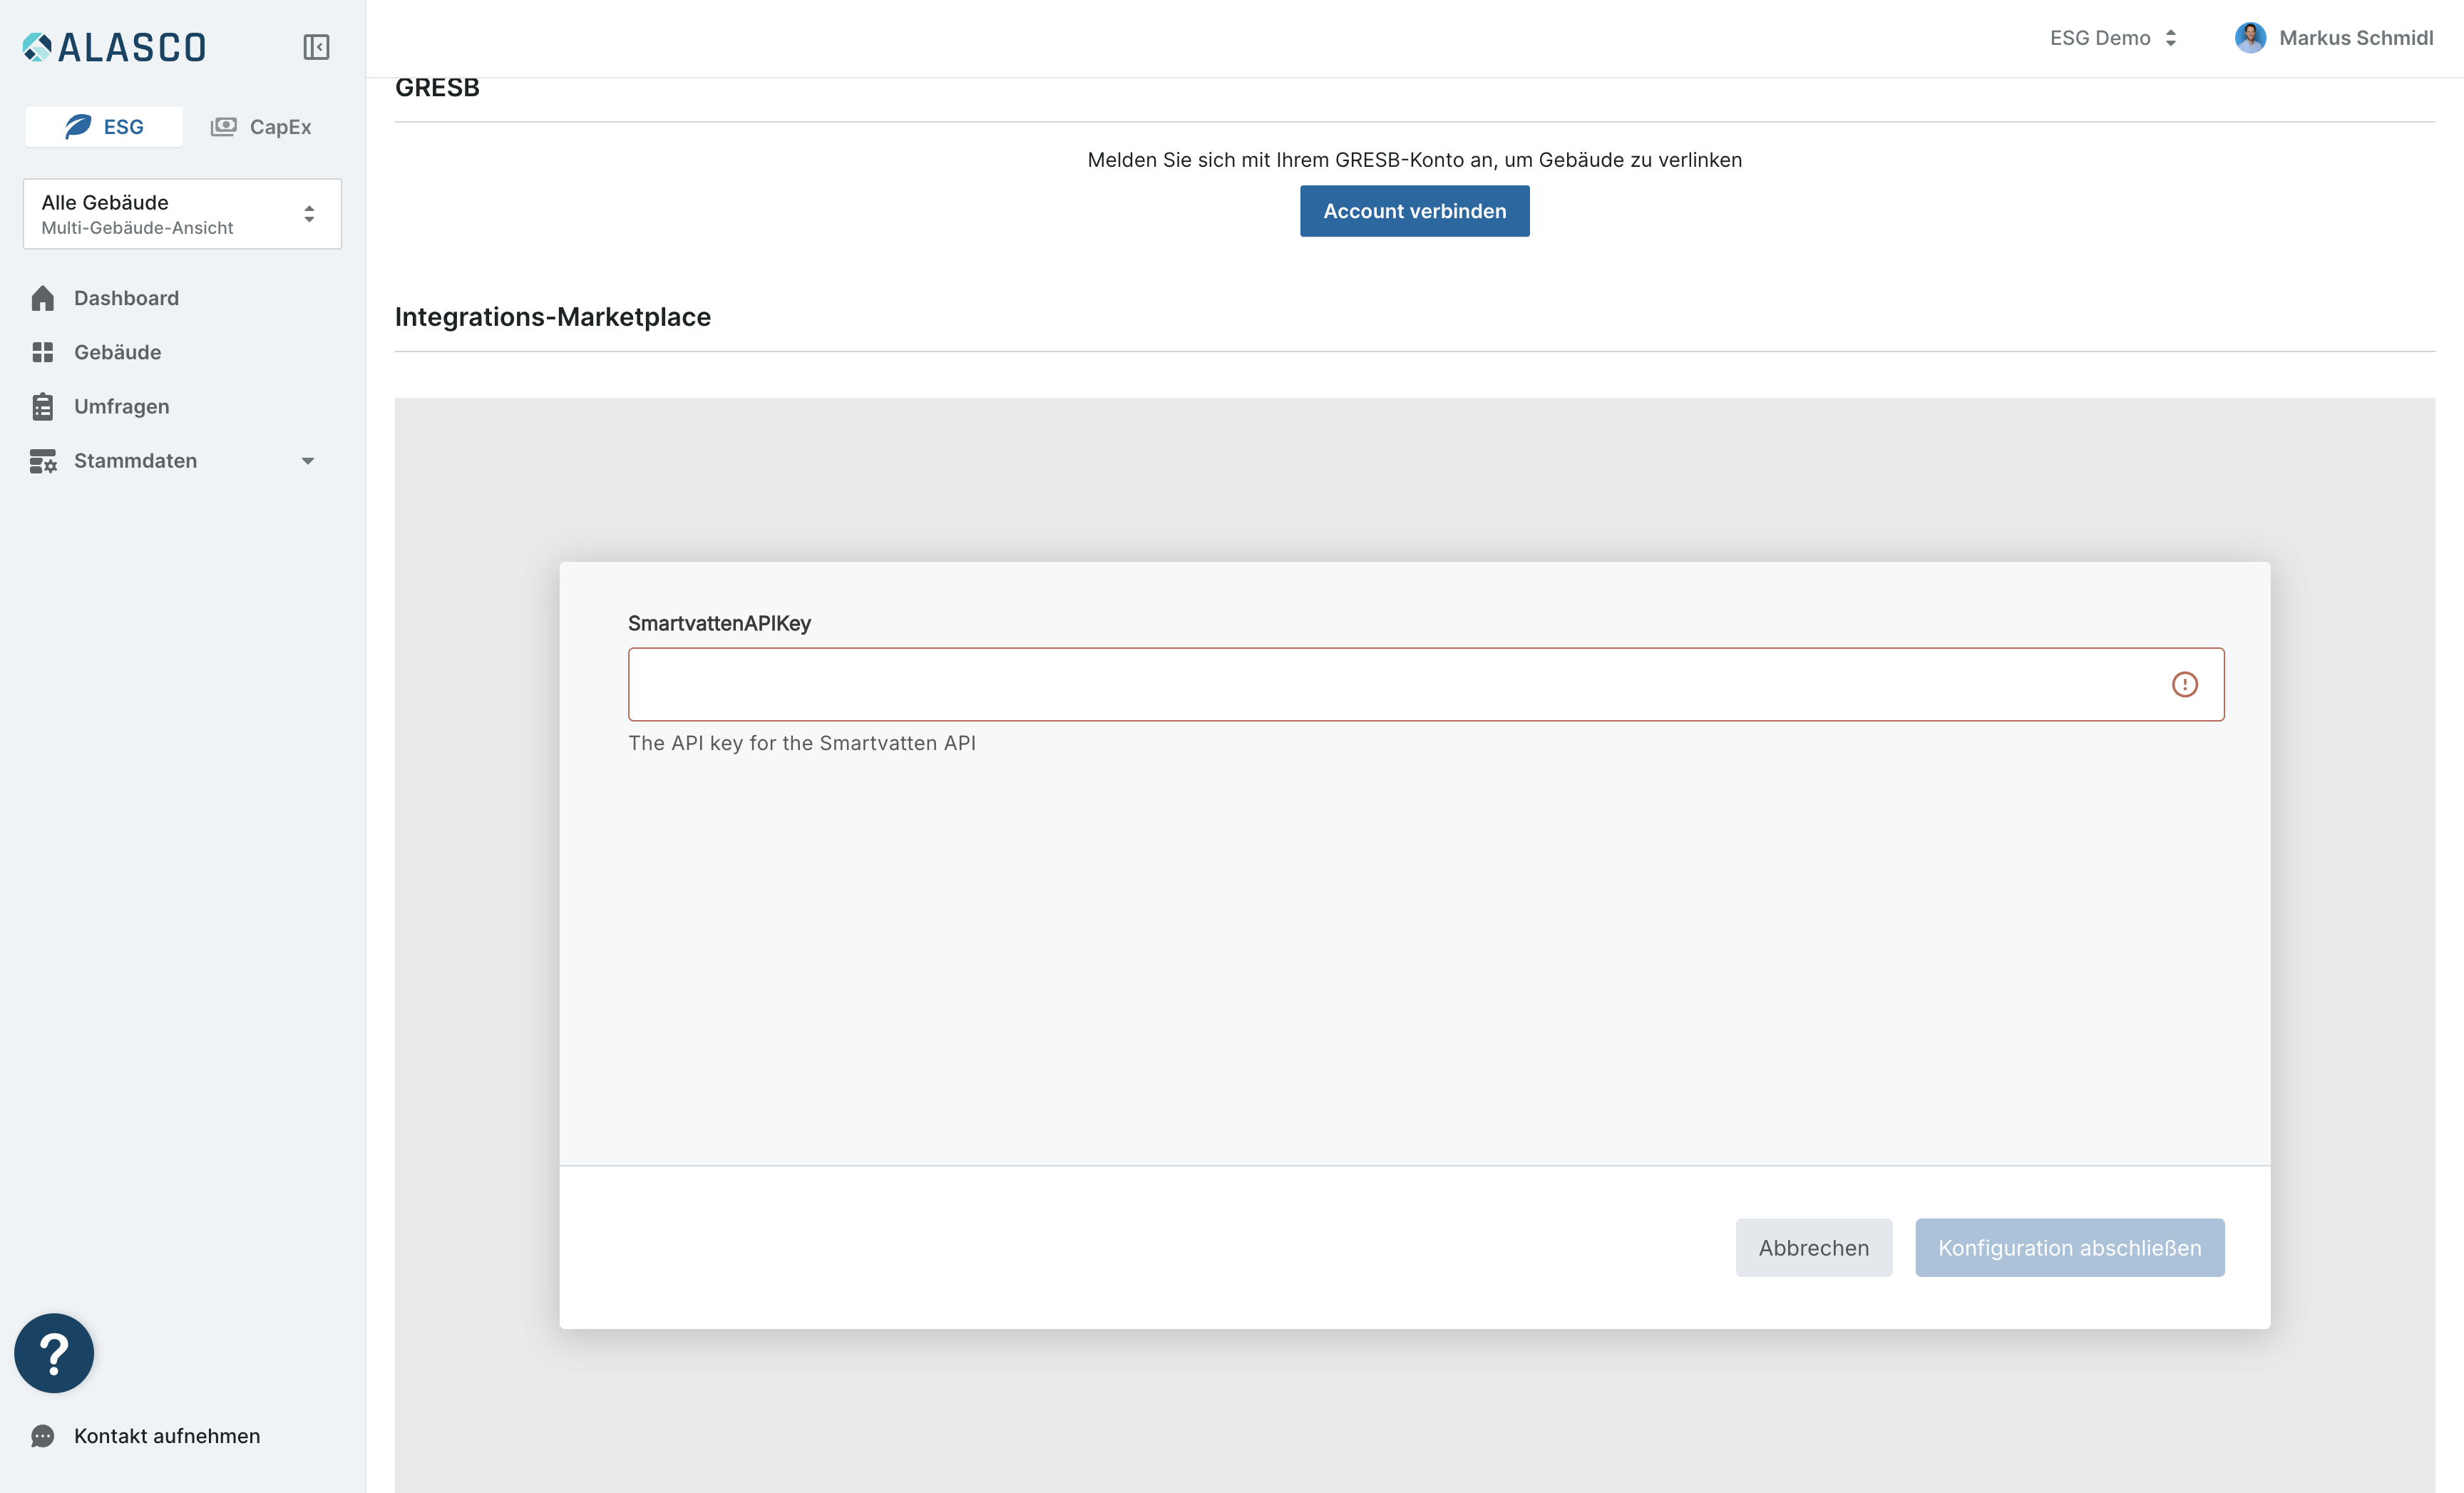This screenshot has height=1493, width=2464.
Task: Switch to the ESG tab
Action: click(x=104, y=127)
